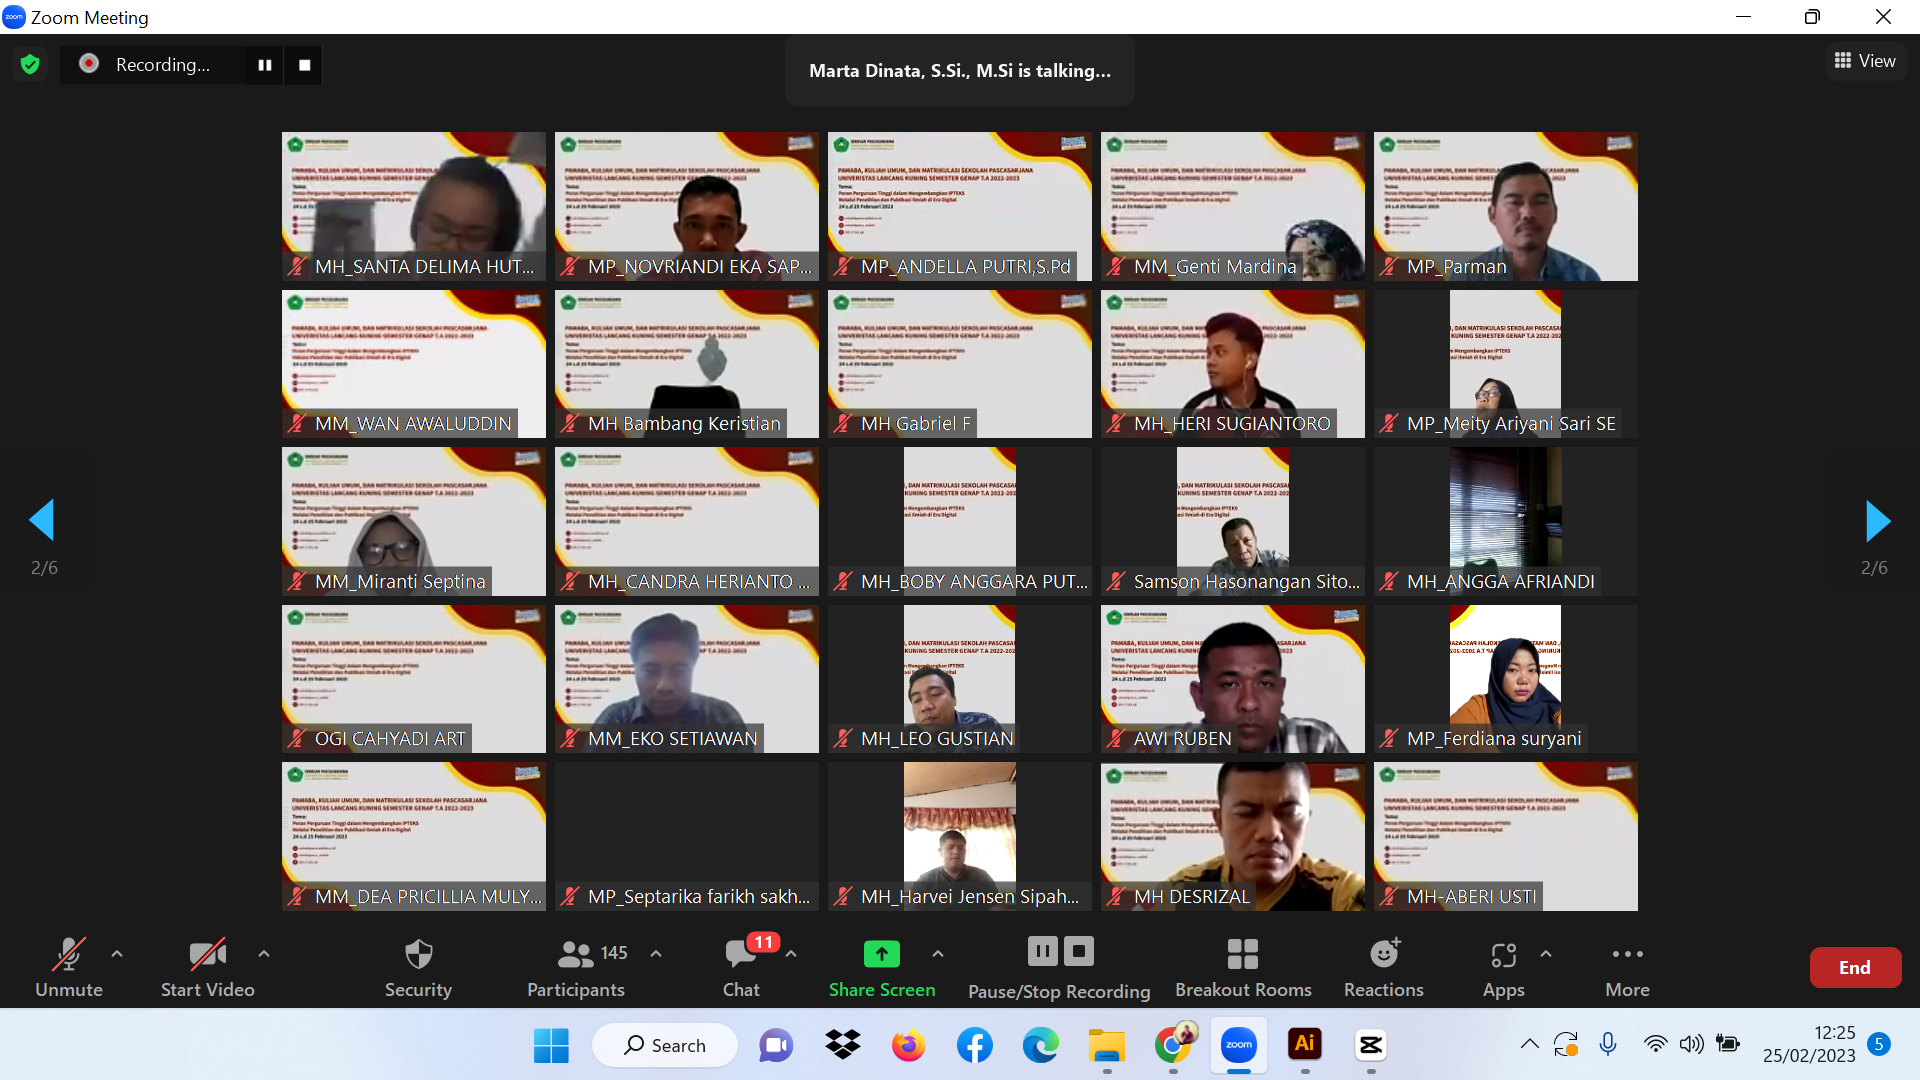Toggle Start Video on

point(208,967)
